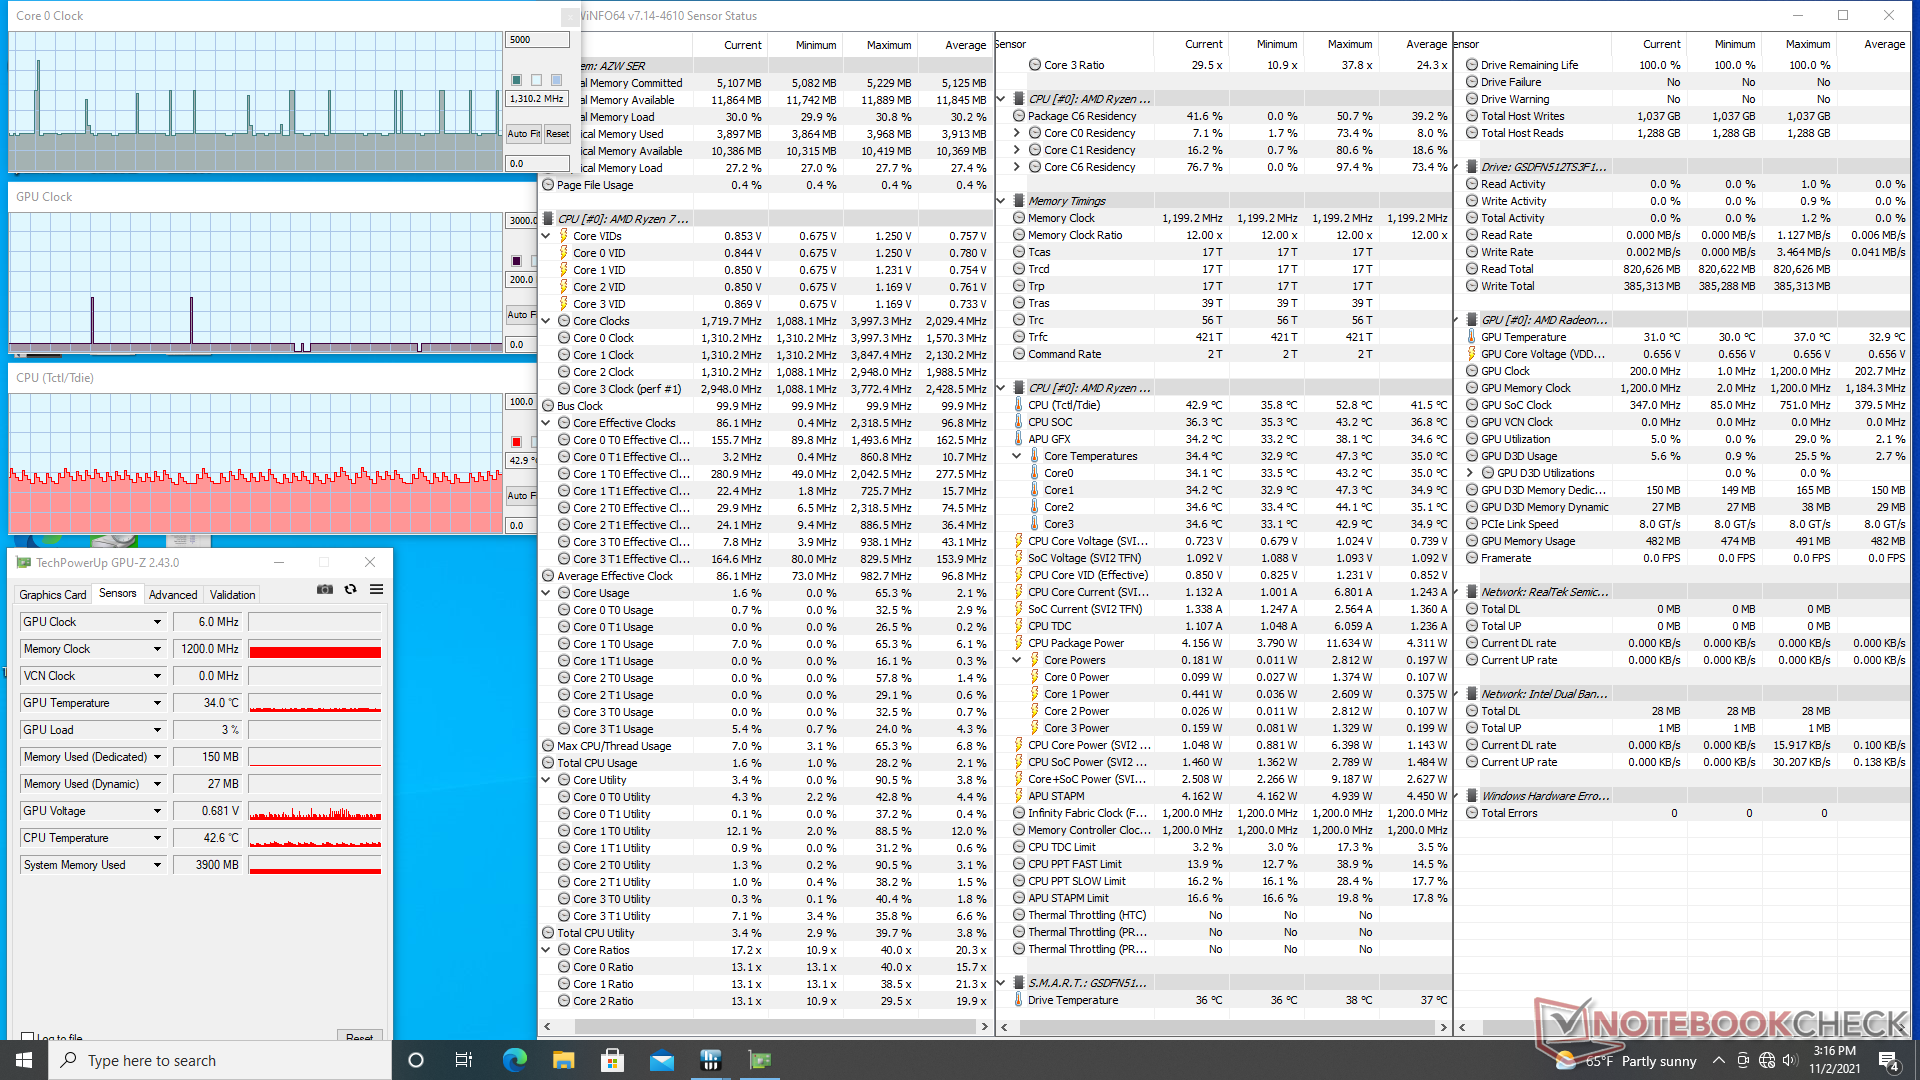Click the teal color swatch in Core 0 Clock graph
This screenshot has width=1920, height=1080.
[516, 80]
